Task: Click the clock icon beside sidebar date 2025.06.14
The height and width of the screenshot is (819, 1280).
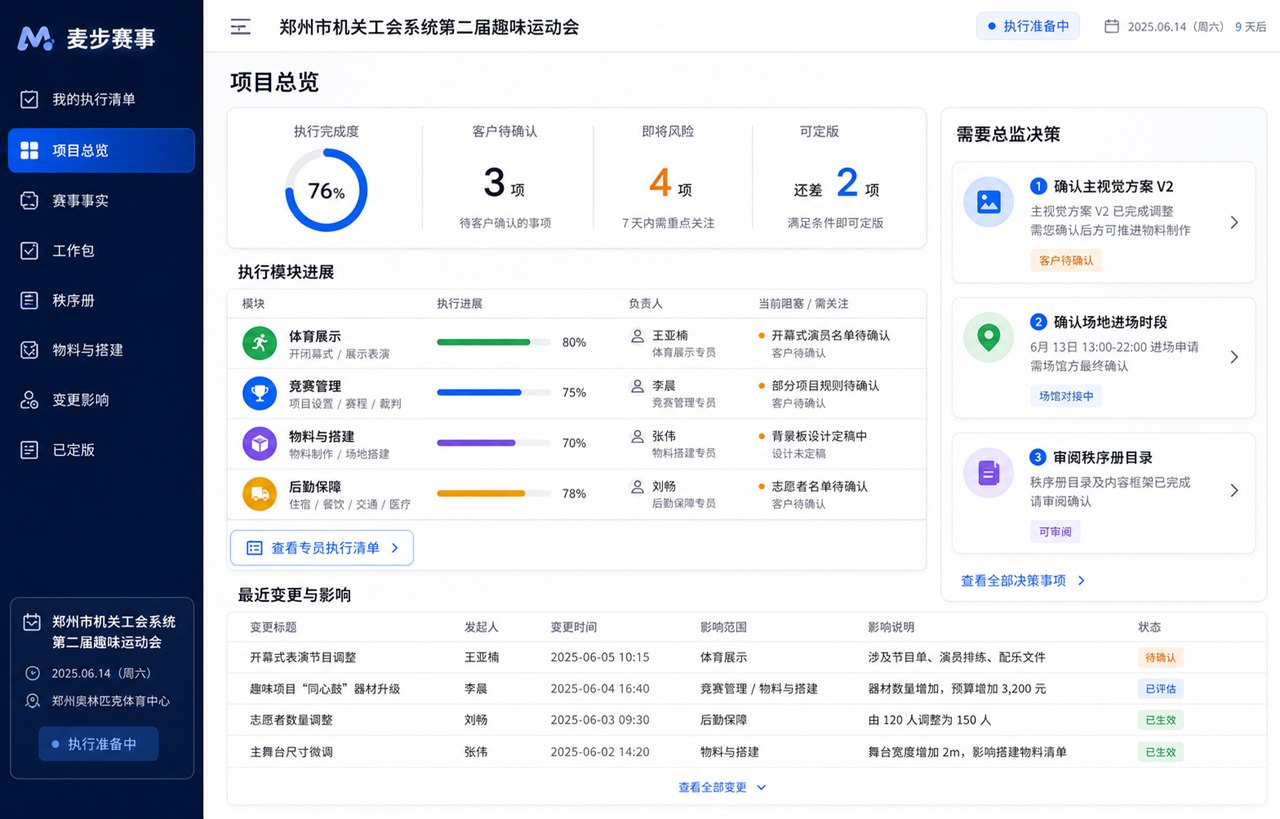Action: click(32, 673)
